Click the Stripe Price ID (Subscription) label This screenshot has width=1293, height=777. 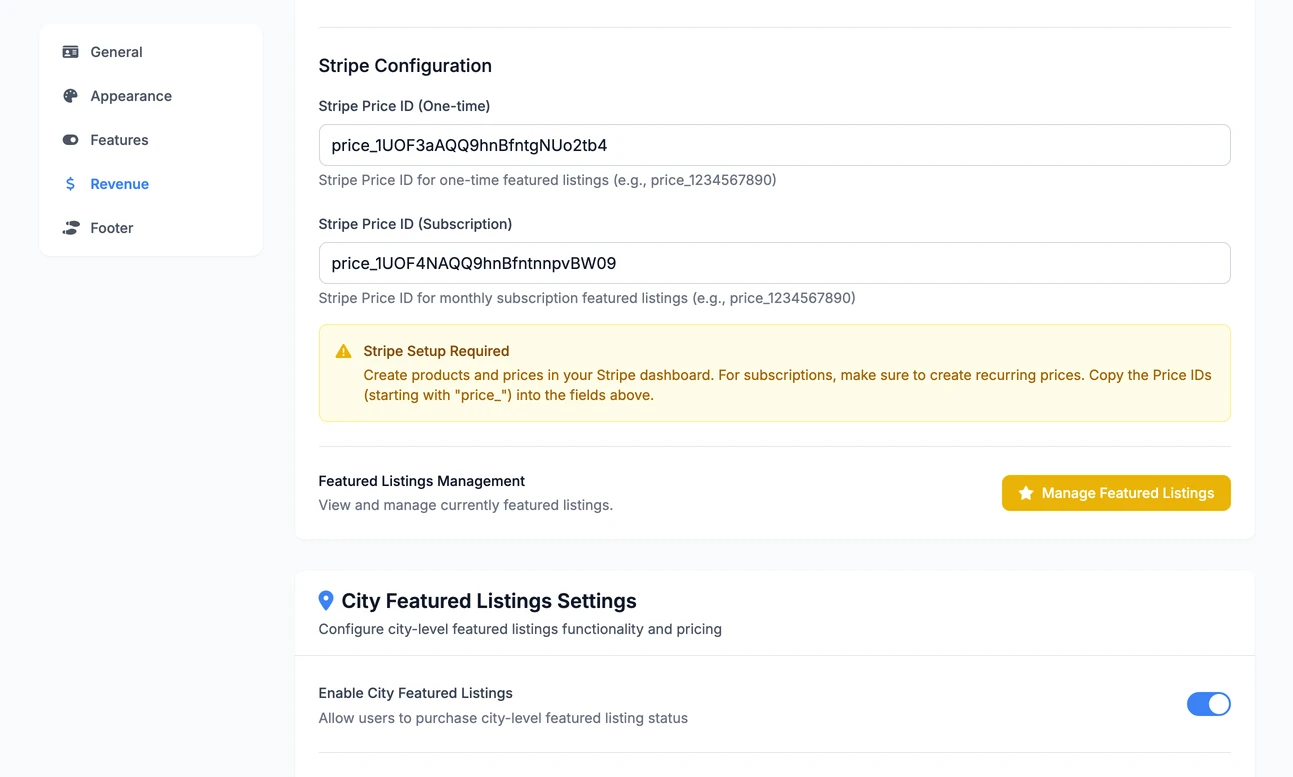pyautogui.click(x=415, y=224)
